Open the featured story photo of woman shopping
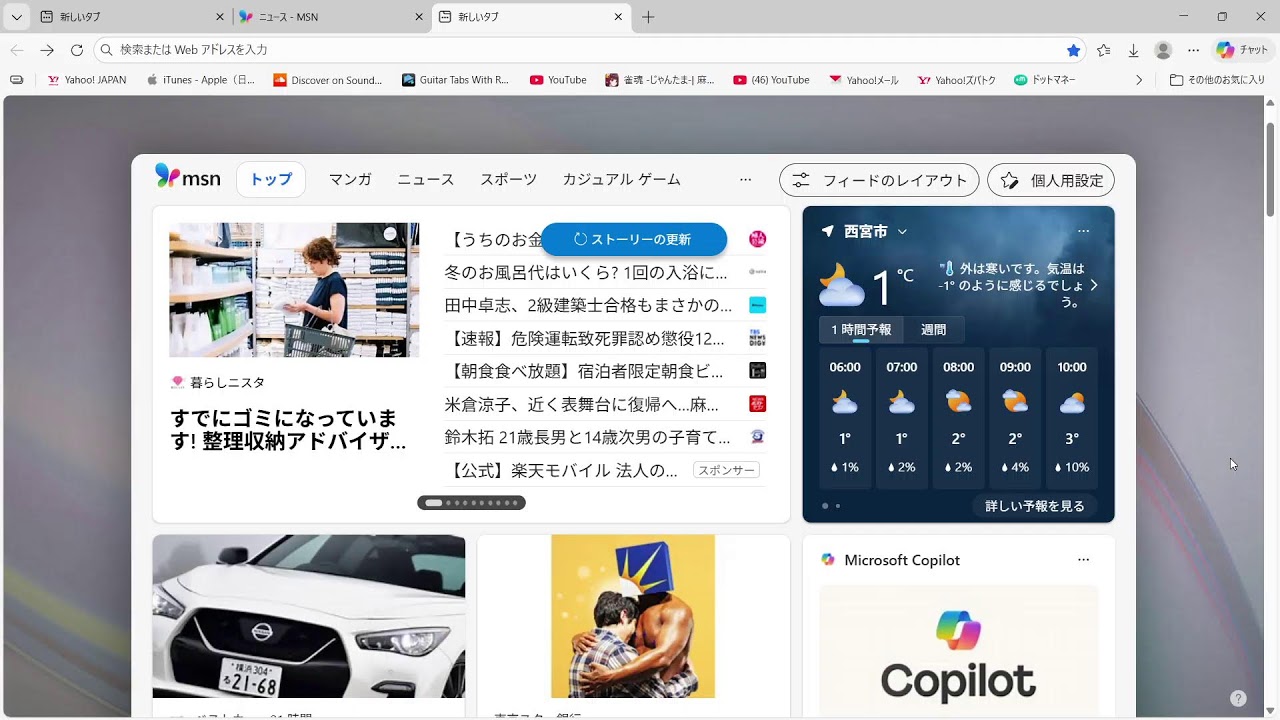1280x720 pixels. (x=294, y=290)
